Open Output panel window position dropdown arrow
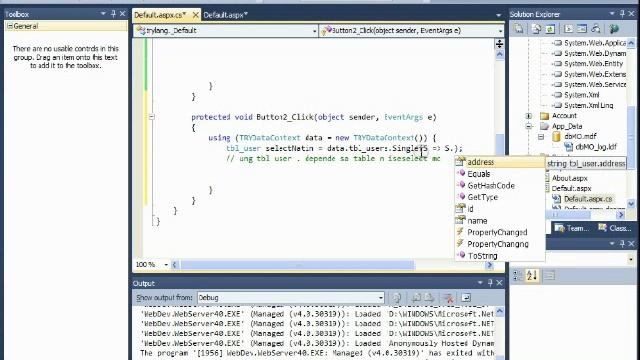Viewport: 640px width, 360px height. click(480, 282)
